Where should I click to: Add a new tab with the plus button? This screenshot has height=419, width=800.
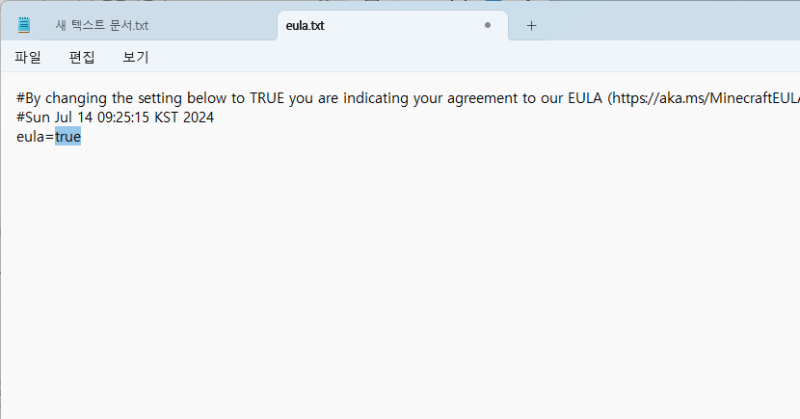pyautogui.click(x=531, y=26)
